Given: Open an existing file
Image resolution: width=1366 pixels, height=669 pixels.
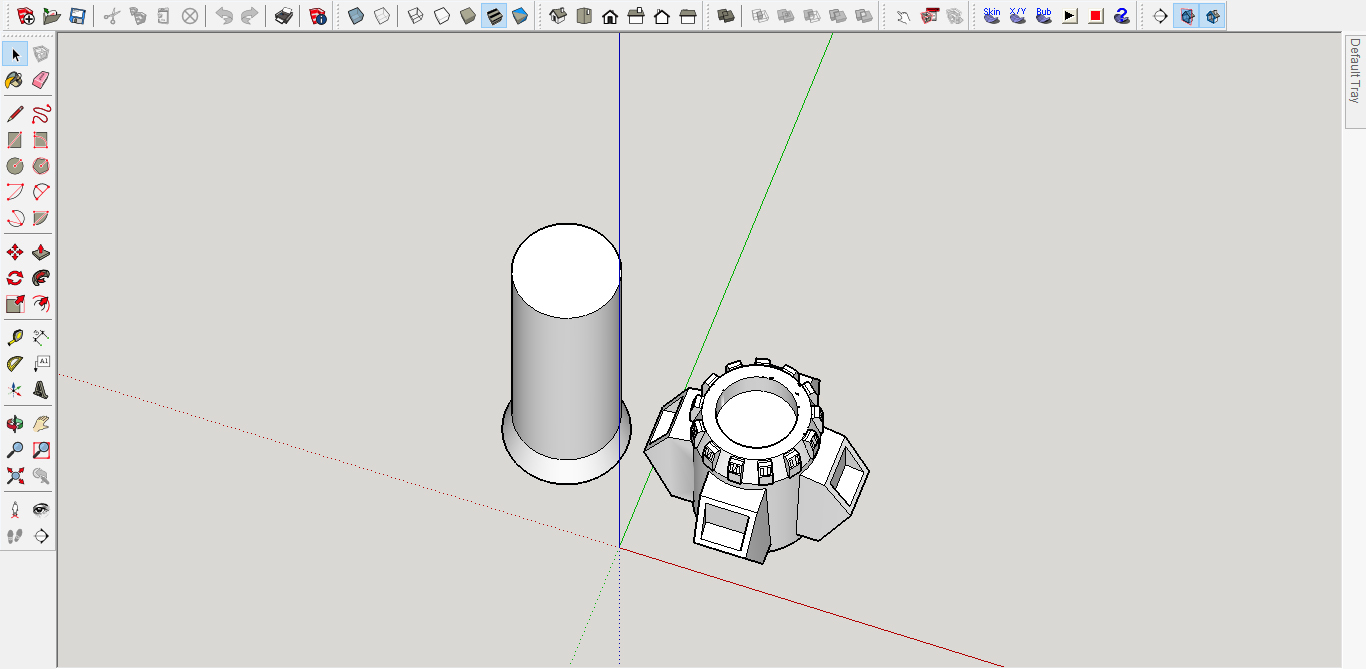Looking at the screenshot, I should [x=52, y=16].
